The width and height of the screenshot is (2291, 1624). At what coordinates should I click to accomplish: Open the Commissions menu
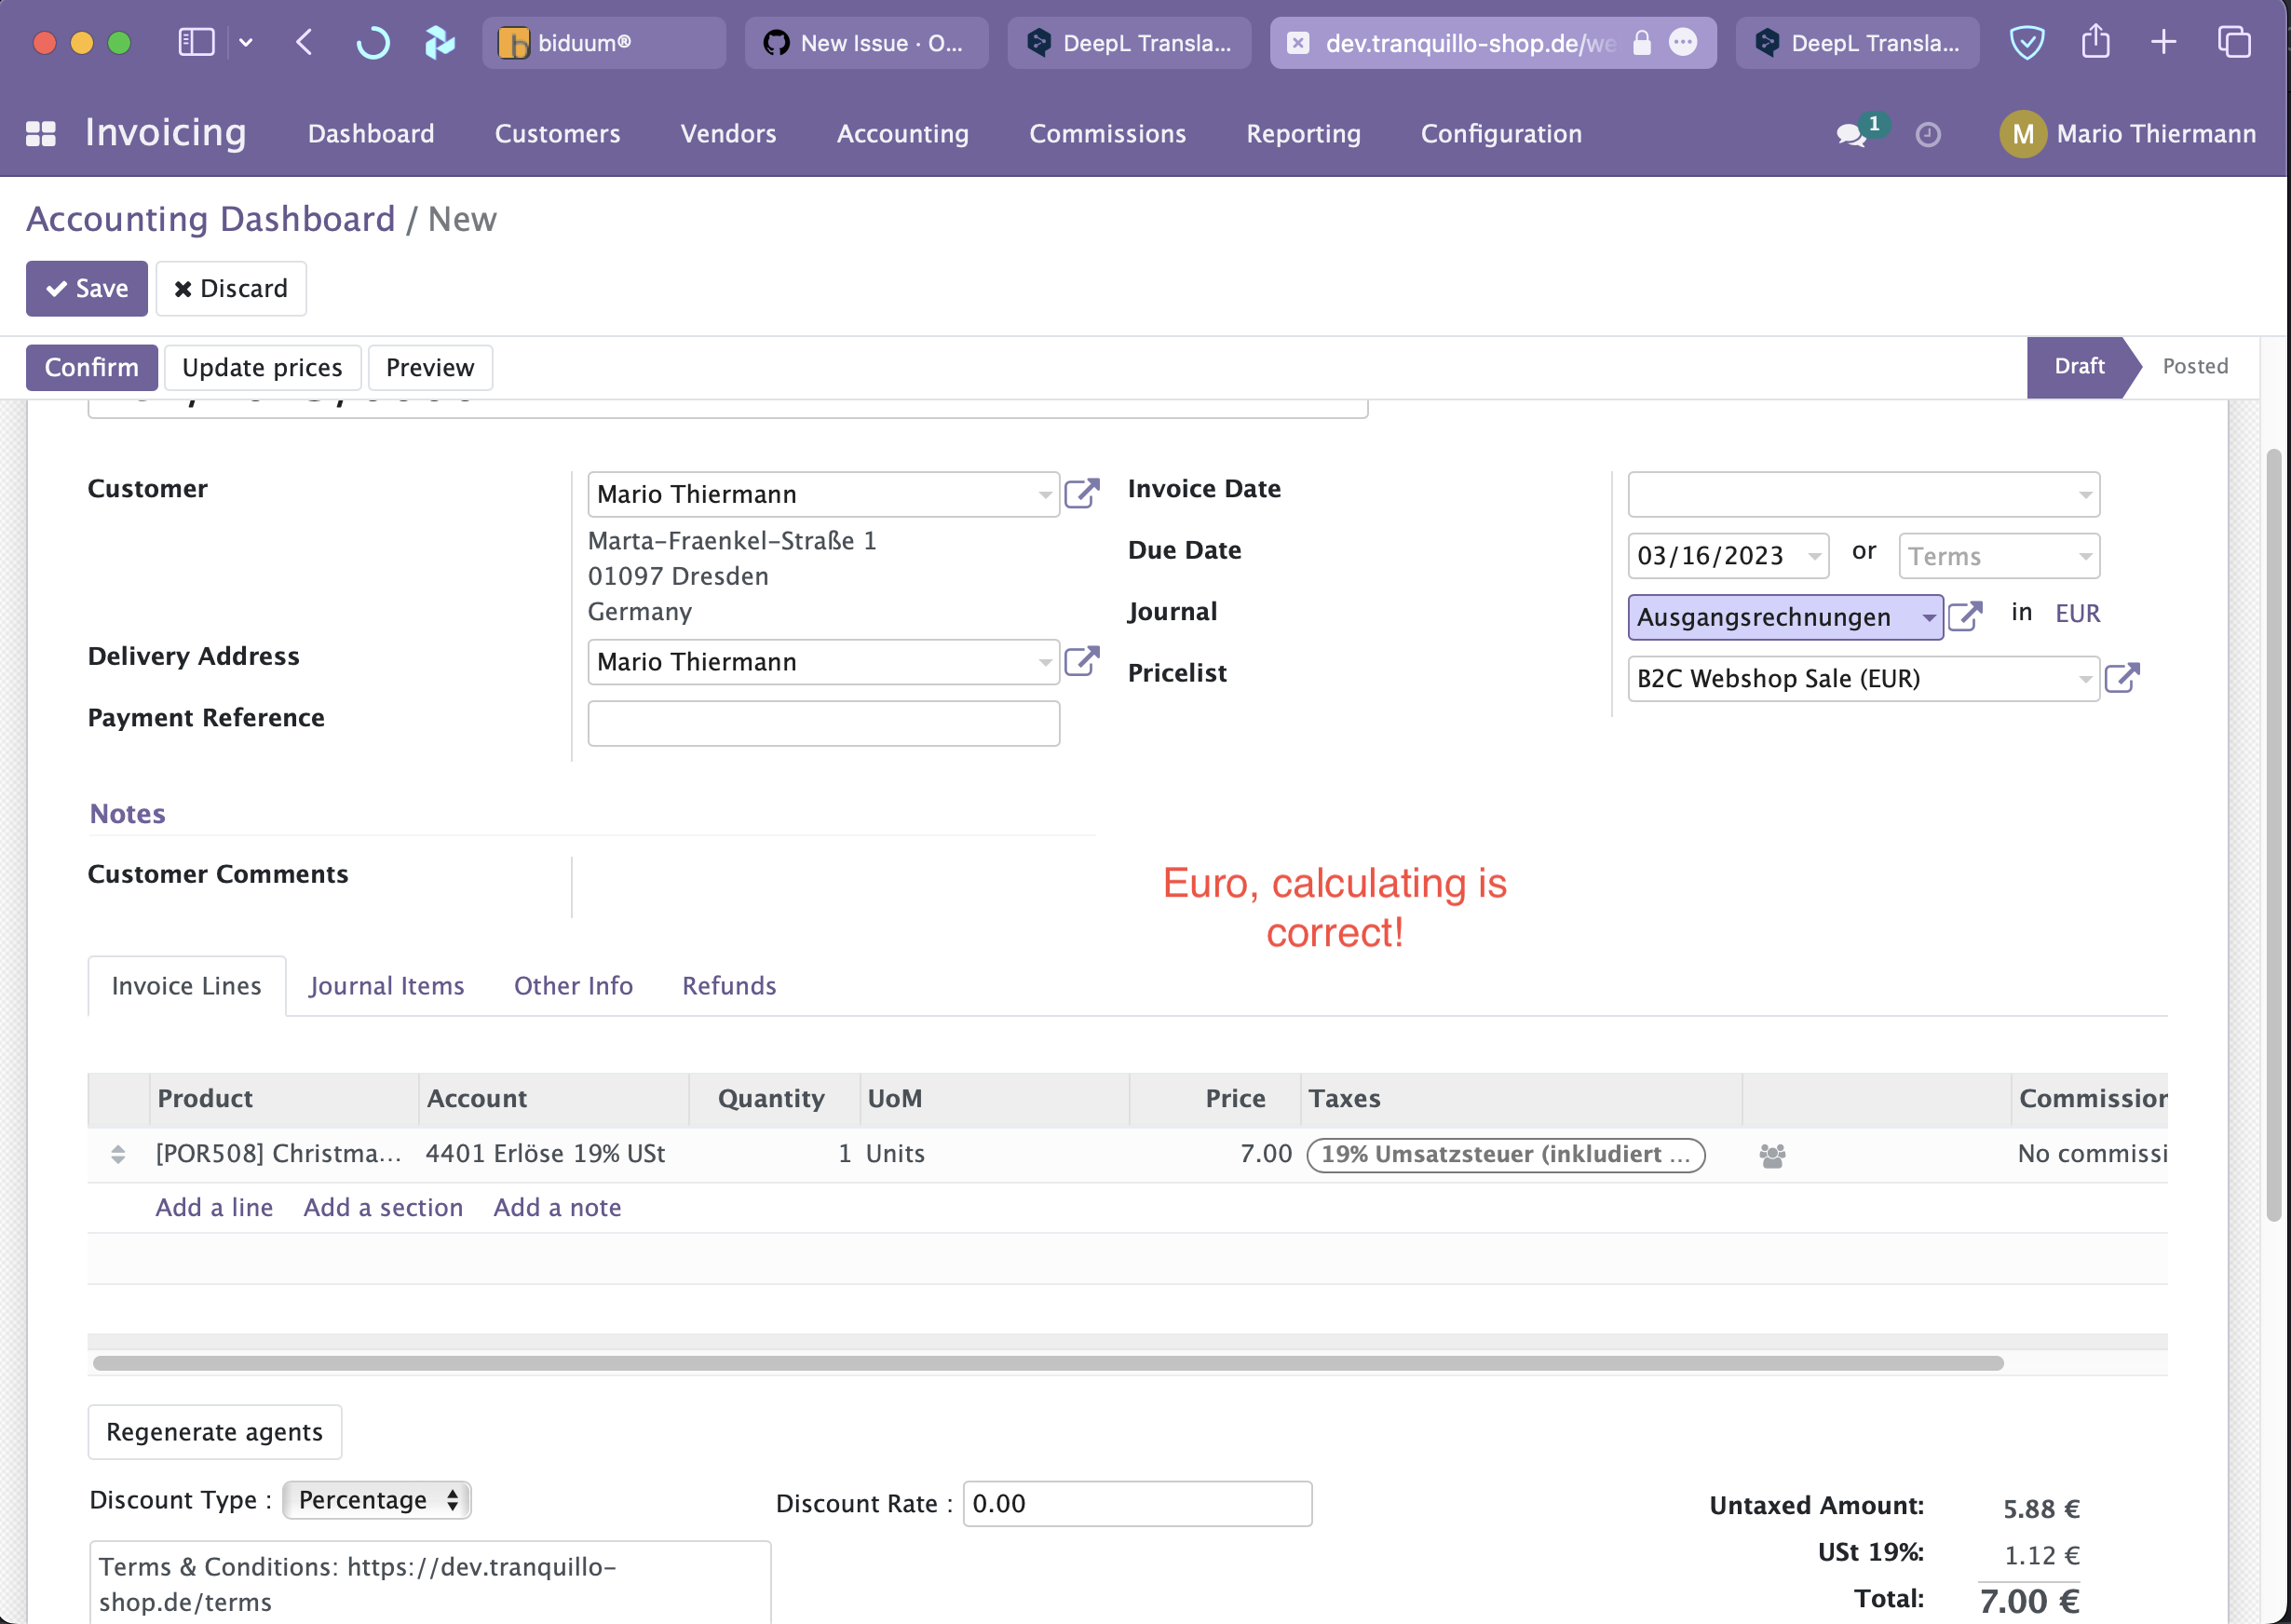point(1107,133)
